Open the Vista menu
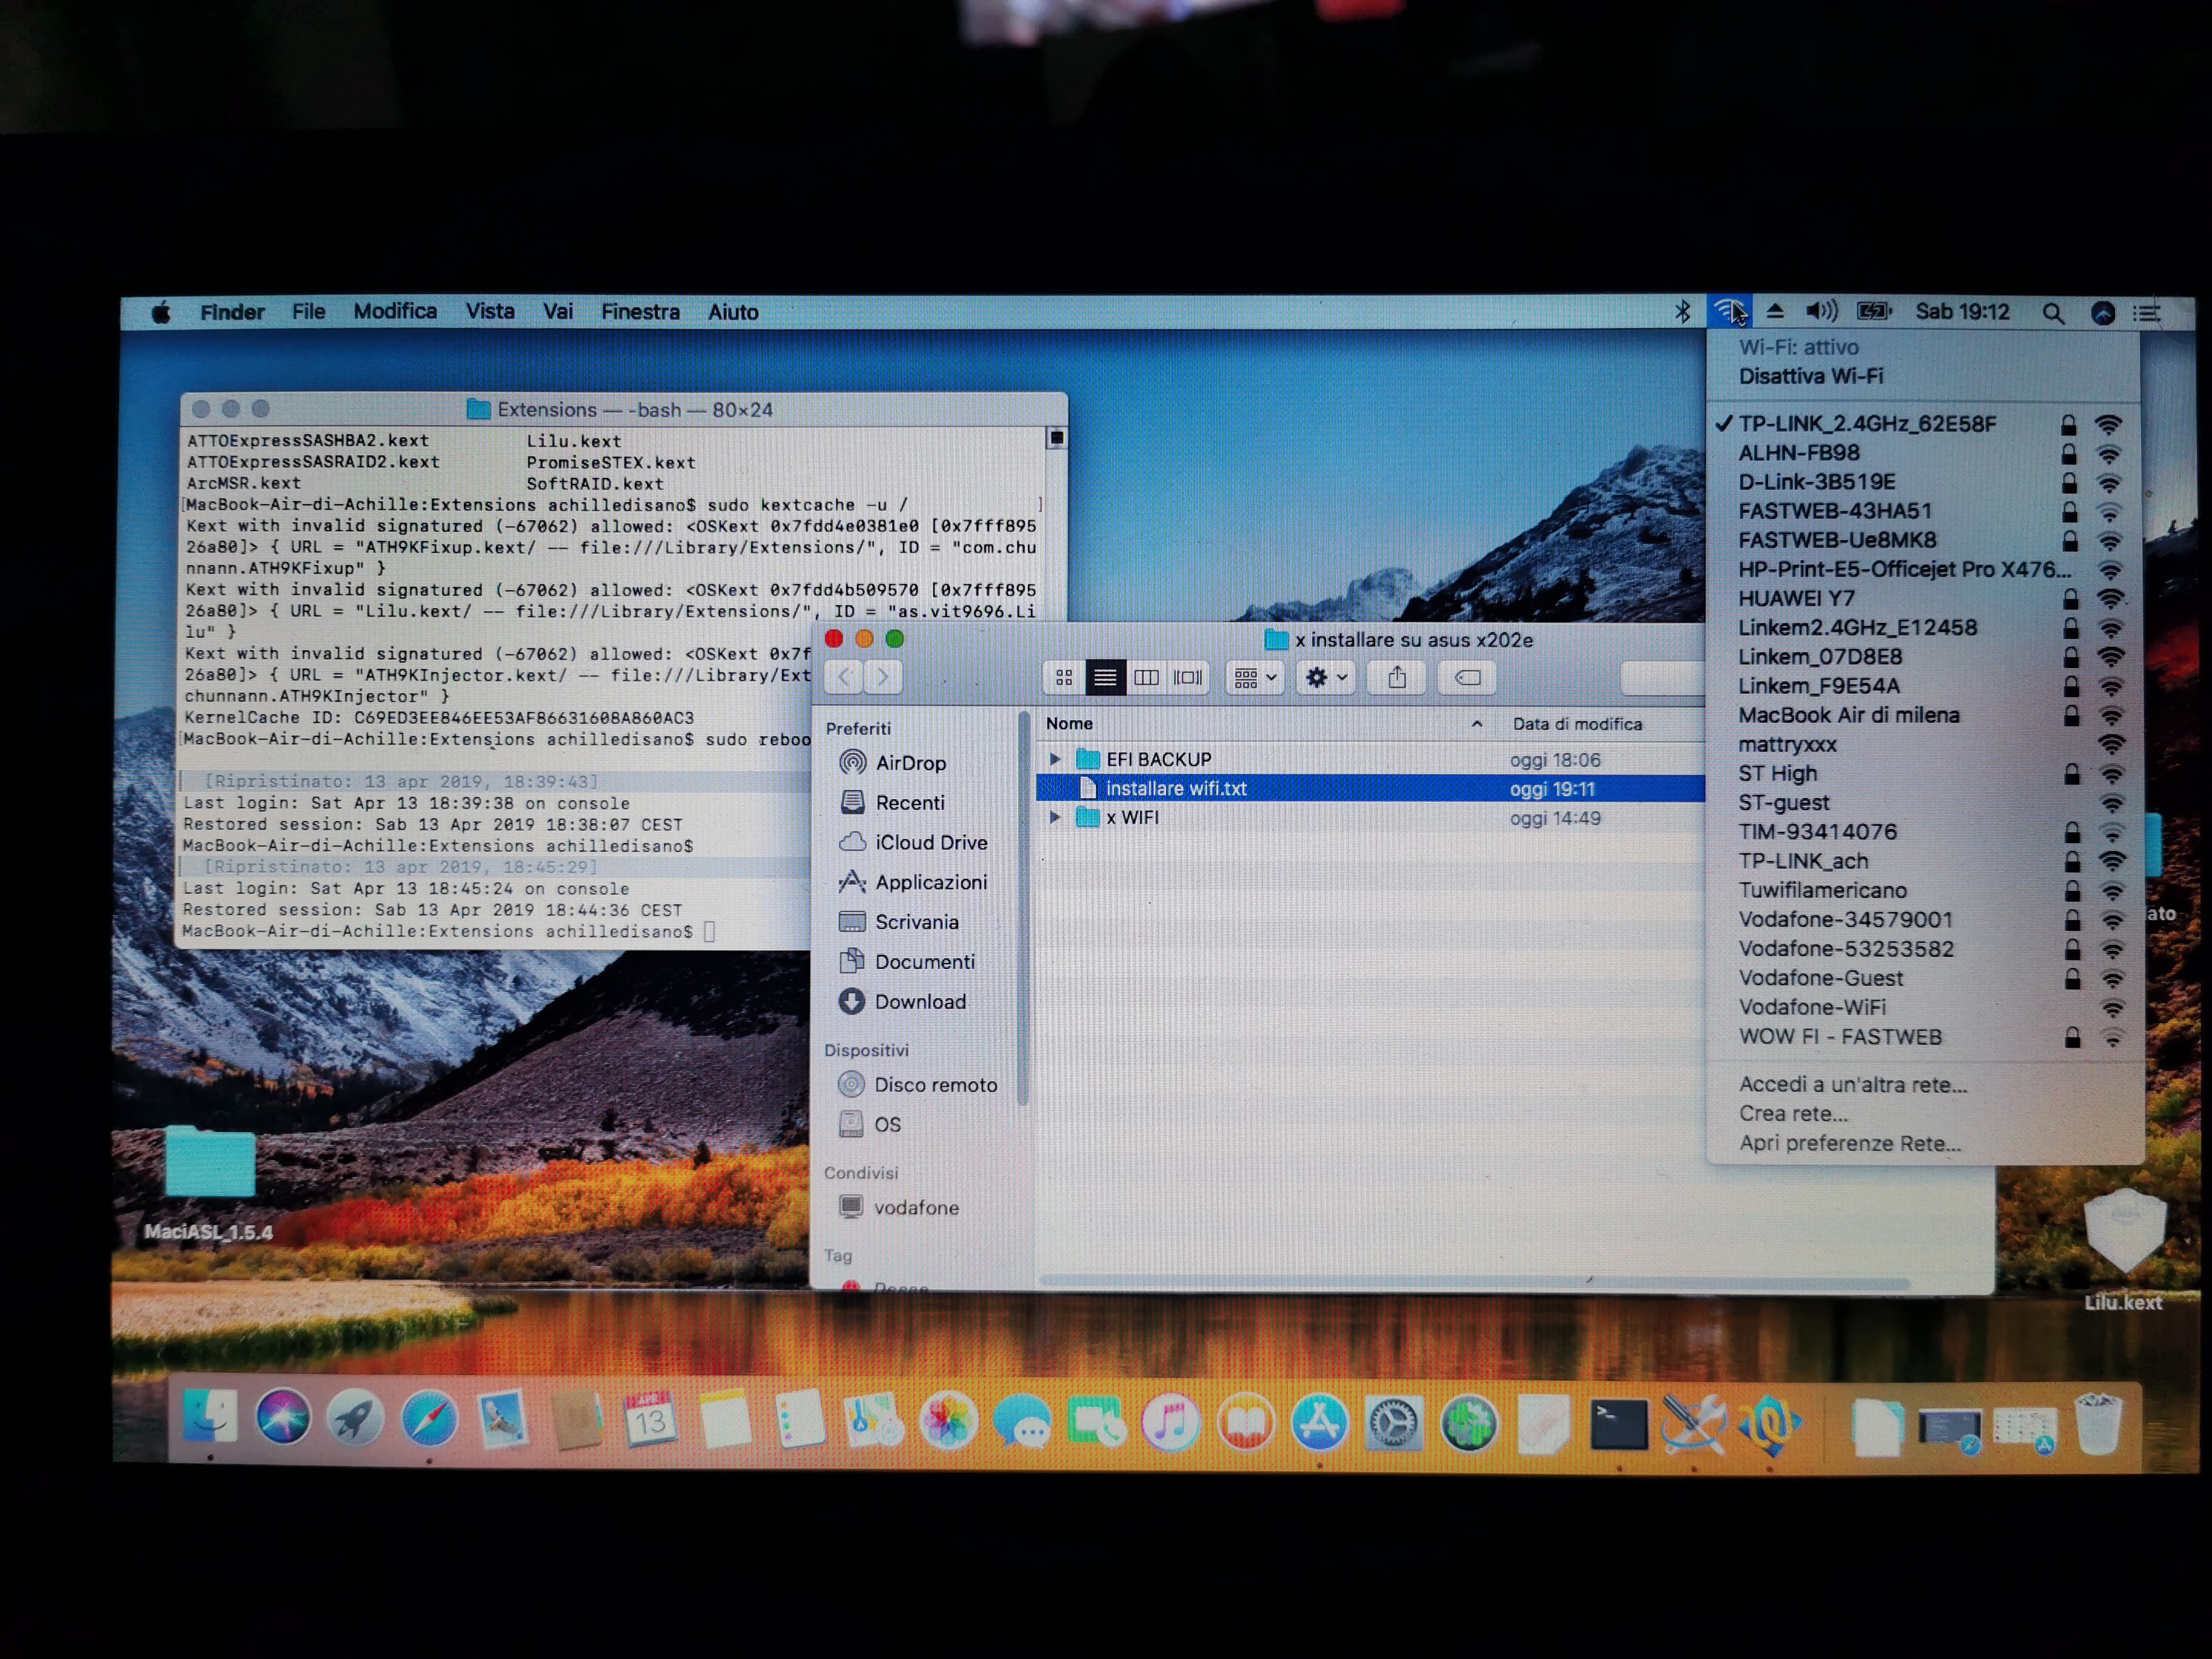This screenshot has width=2212, height=1659. pos(489,312)
